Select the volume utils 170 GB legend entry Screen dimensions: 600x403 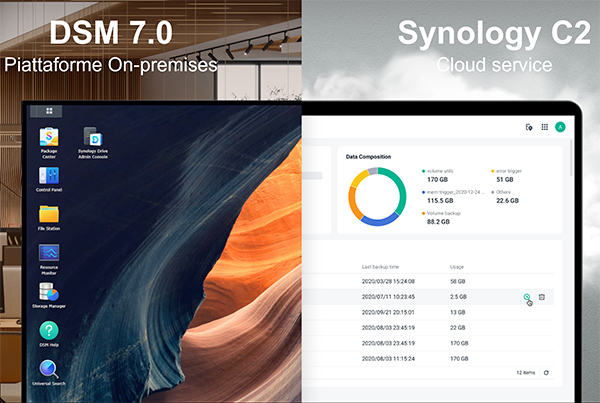pos(438,175)
